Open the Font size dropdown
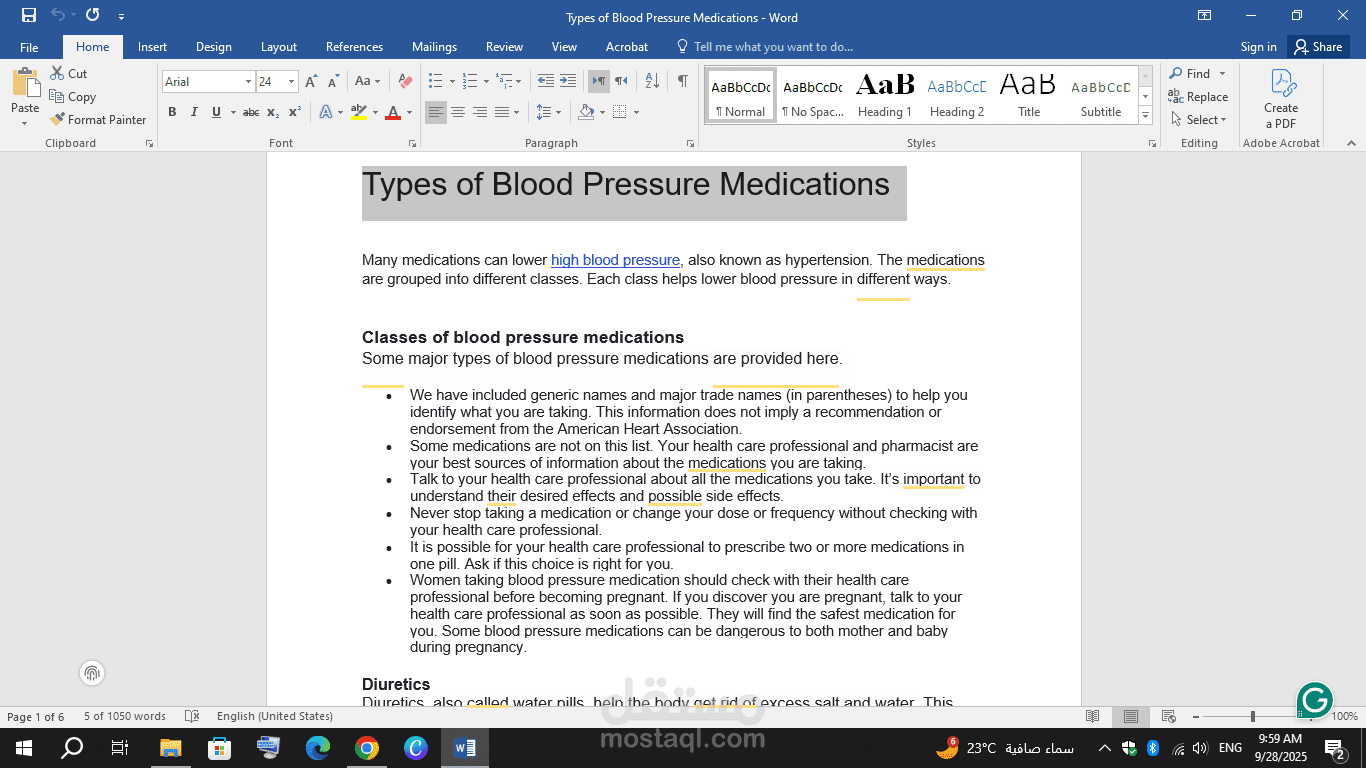The width and height of the screenshot is (1366, 768). [290, 81]
